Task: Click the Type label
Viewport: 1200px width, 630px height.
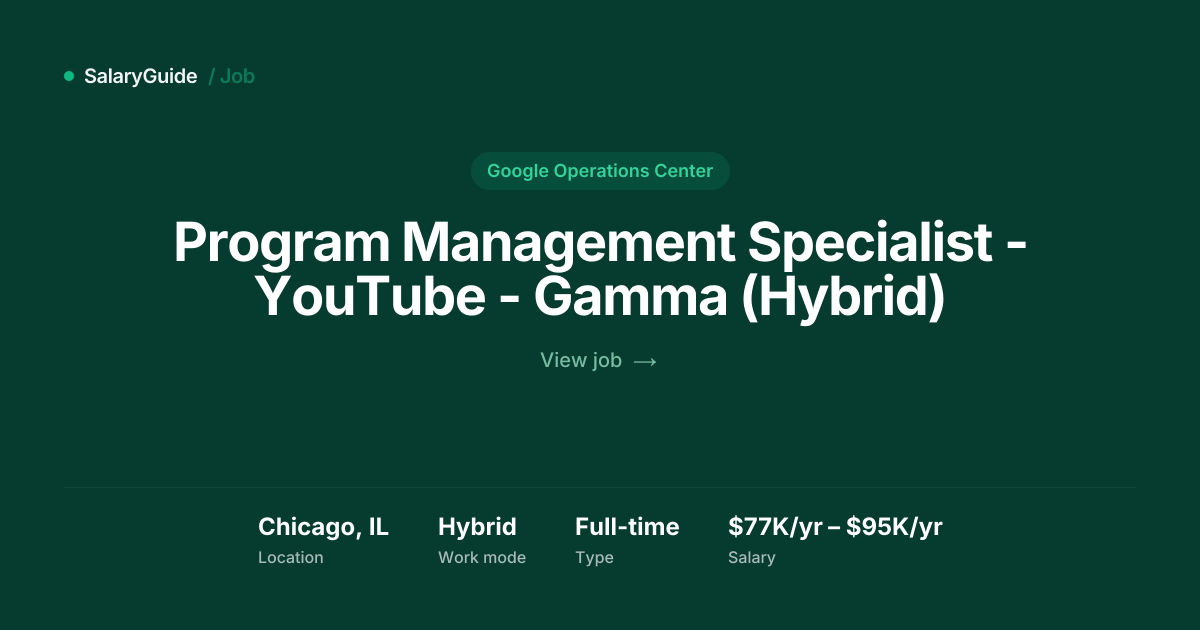Action: pyautogui.click(x=594, y=558)
